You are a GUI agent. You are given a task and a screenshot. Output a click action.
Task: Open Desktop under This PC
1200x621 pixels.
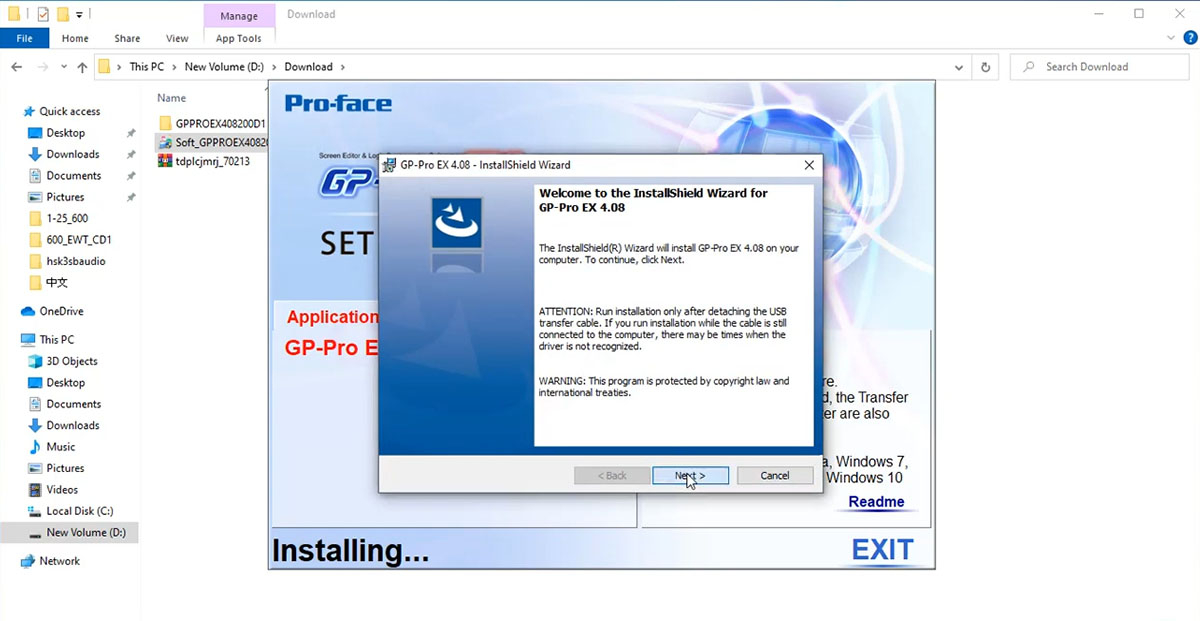pyautogui.click(x=66, y=383)
